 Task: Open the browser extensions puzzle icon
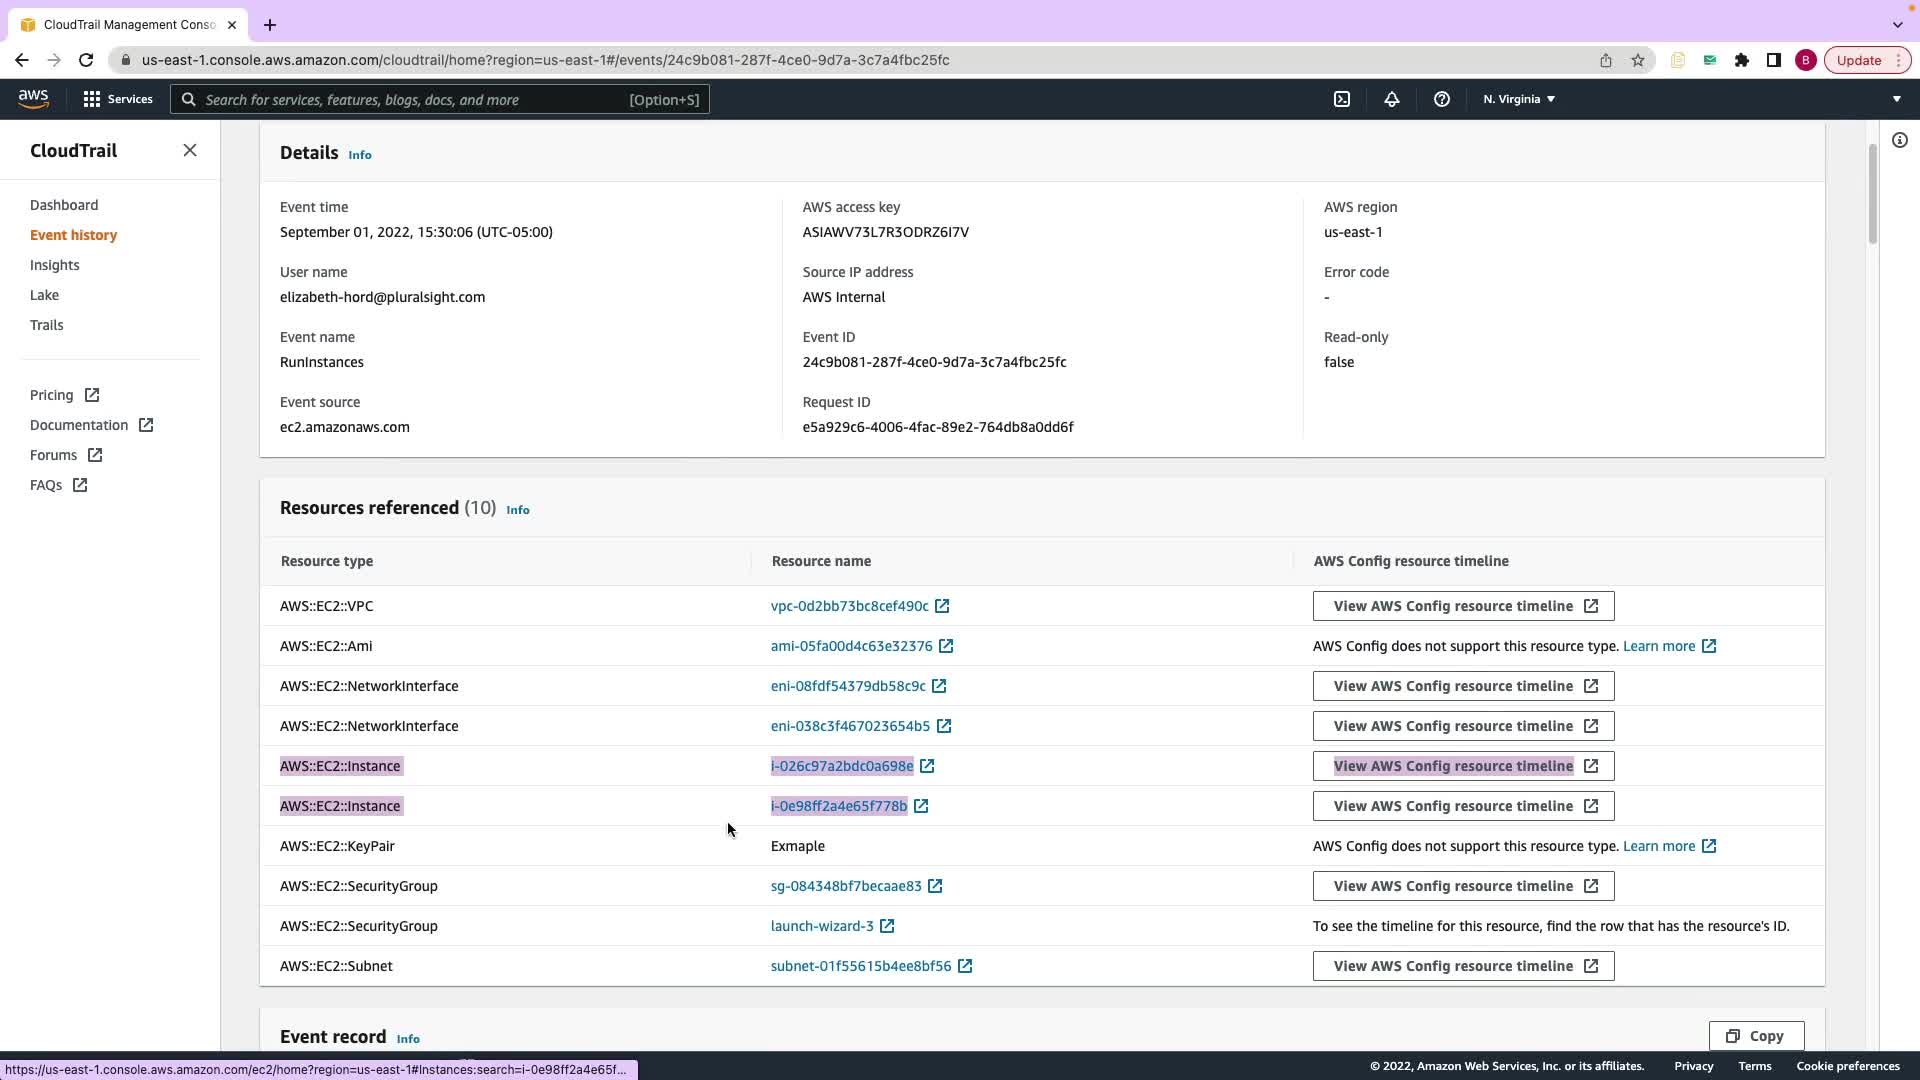point(1742,60)
